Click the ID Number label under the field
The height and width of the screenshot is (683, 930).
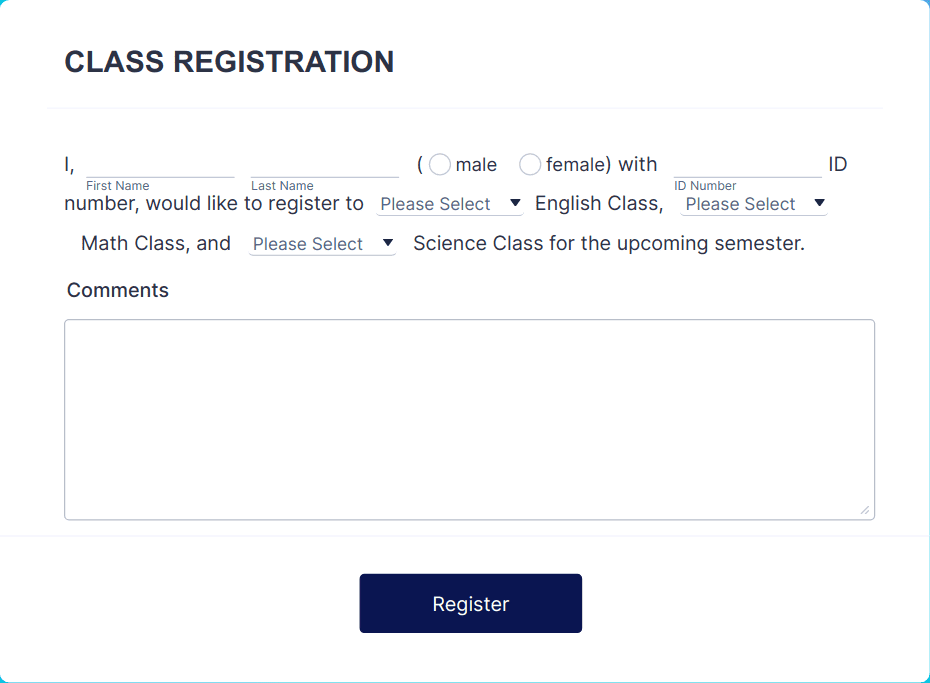coord(704,186)
